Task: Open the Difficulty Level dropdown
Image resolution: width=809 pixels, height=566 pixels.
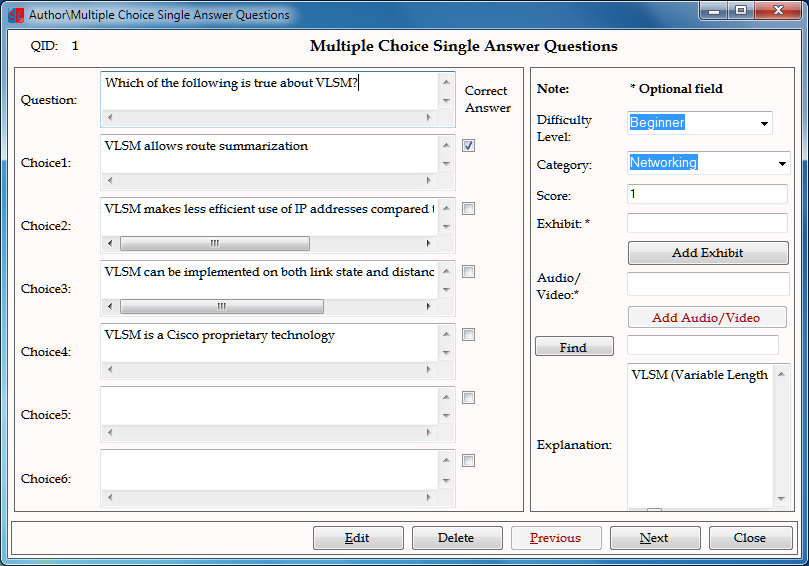Action: click(764, 123)
